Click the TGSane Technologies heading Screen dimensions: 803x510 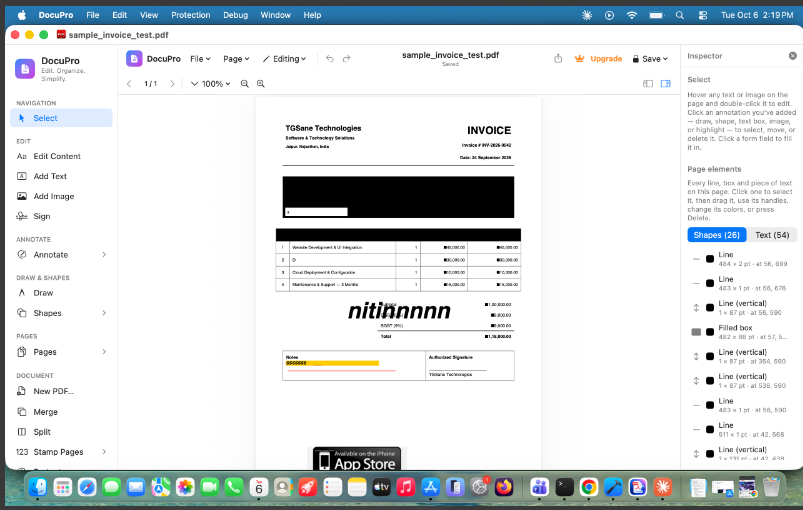point(323,128)
